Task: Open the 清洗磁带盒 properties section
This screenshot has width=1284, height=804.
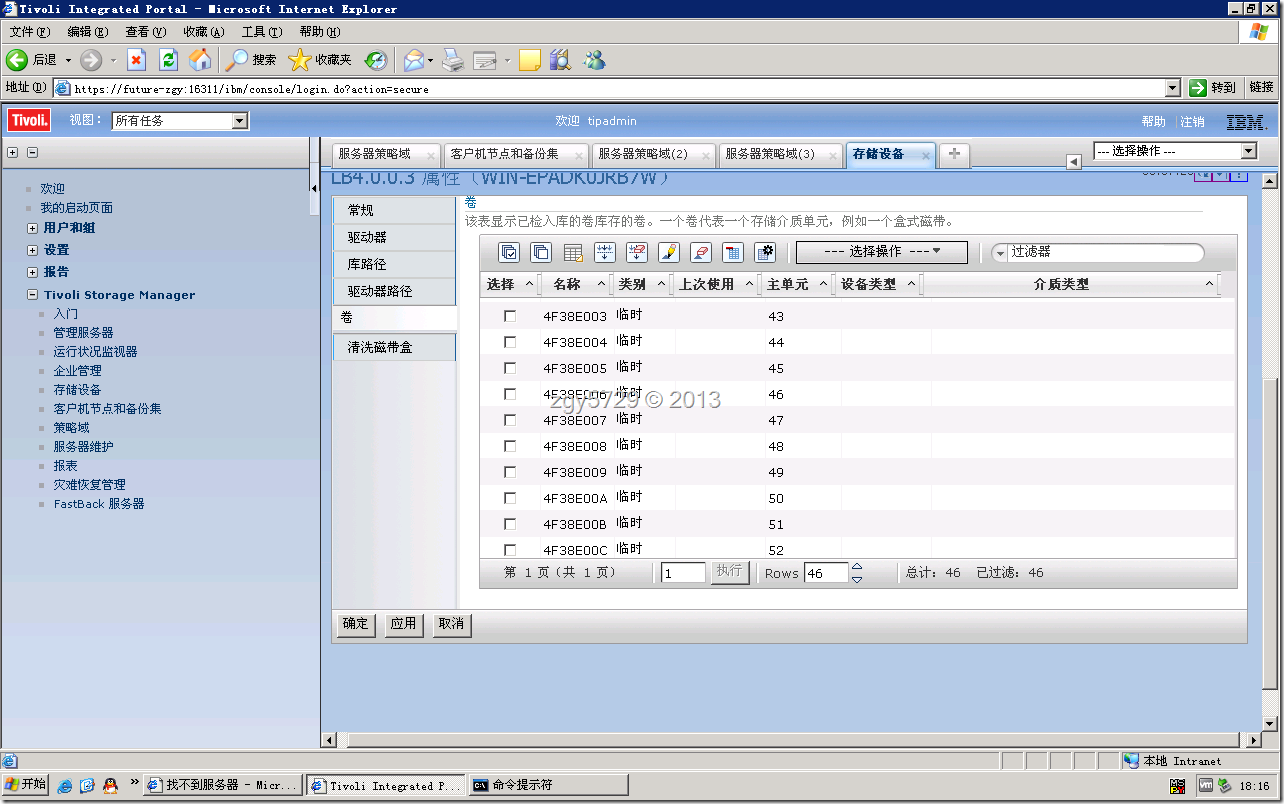Action: (394, 347)
